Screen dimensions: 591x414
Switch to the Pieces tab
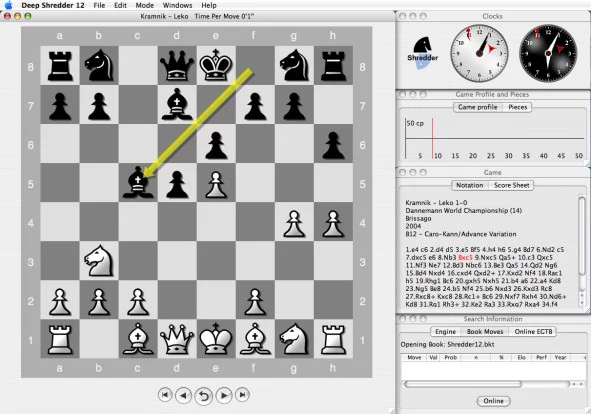[x=518, y=107]
